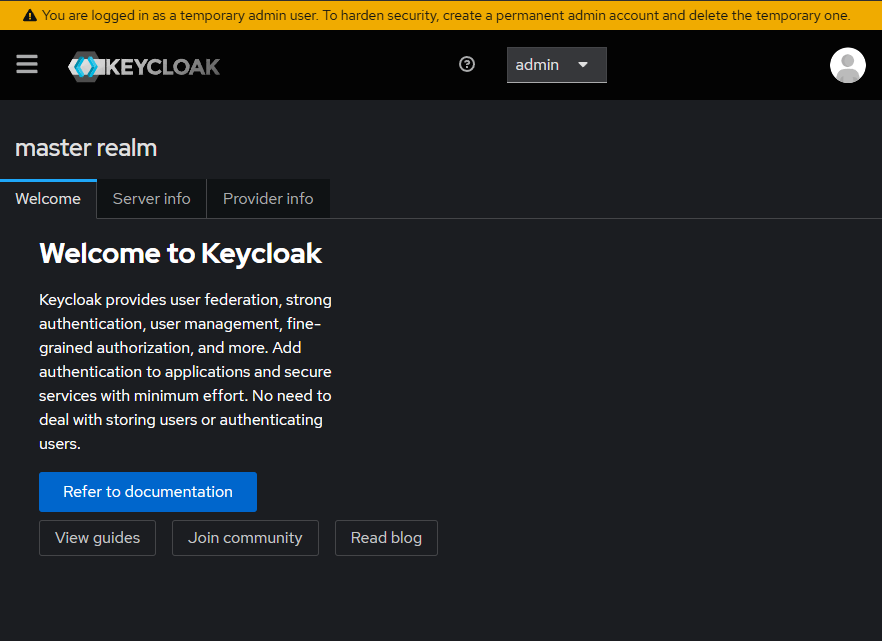Image resolution: width=882 pixels, height=641 pixels.
Task: Expand the admin realm dropdown
Action: [556, 65]
